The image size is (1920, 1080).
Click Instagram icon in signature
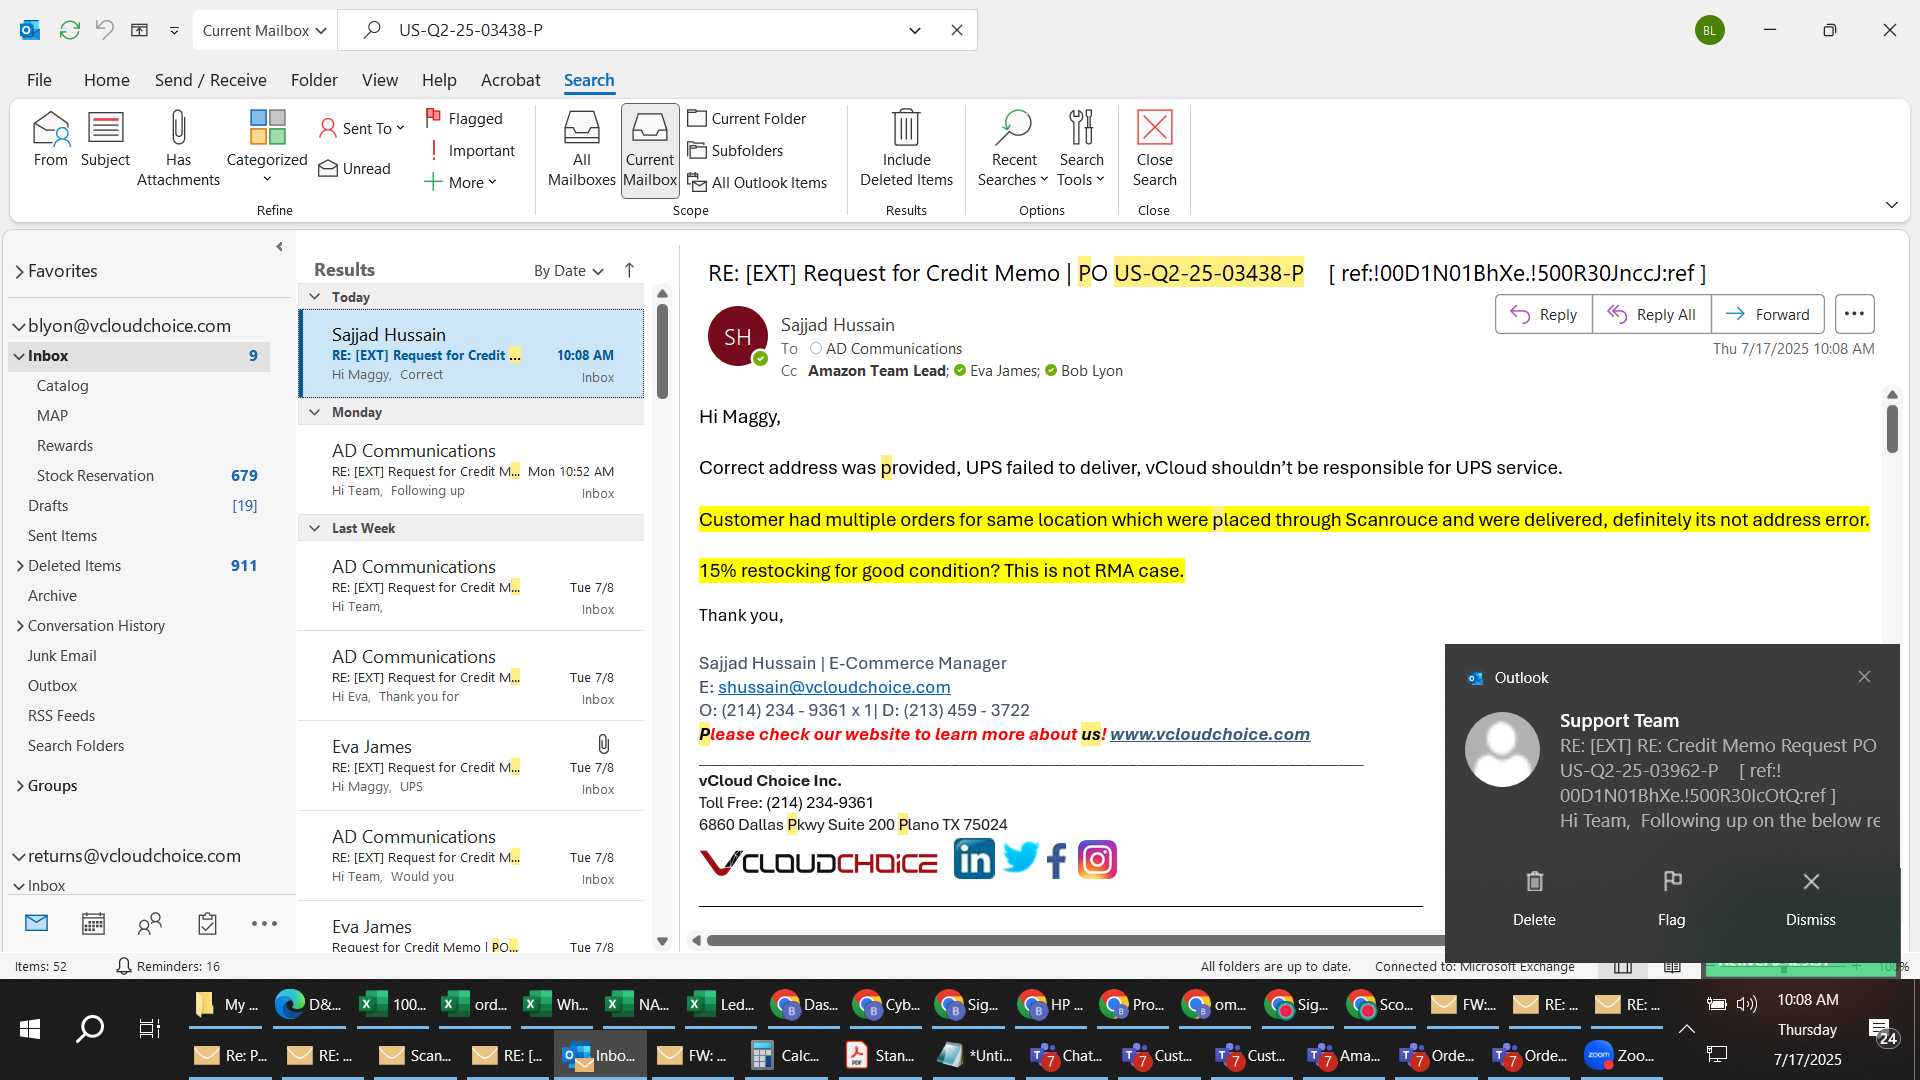pyautogui.click(x=1097, y=860)
